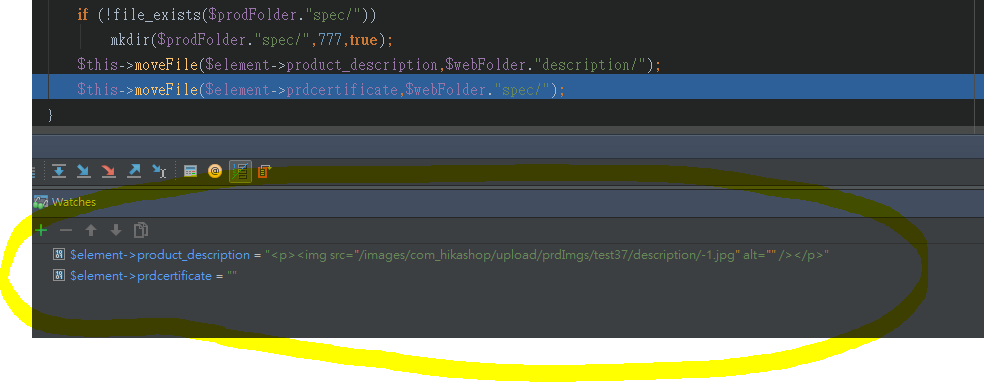Click Step Into blue arrow icon

[83, 171]
